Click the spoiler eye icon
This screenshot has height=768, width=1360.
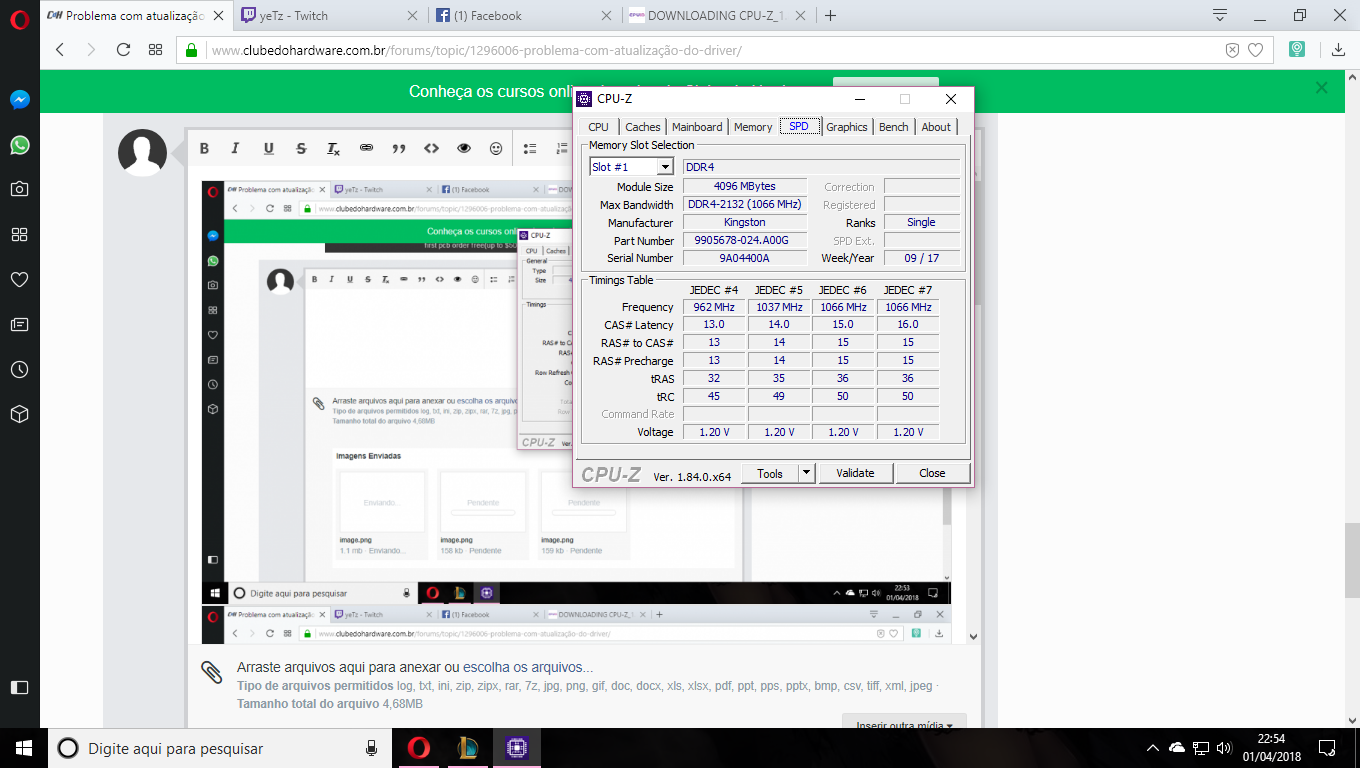pyautogui.click(x=463, y=148)
